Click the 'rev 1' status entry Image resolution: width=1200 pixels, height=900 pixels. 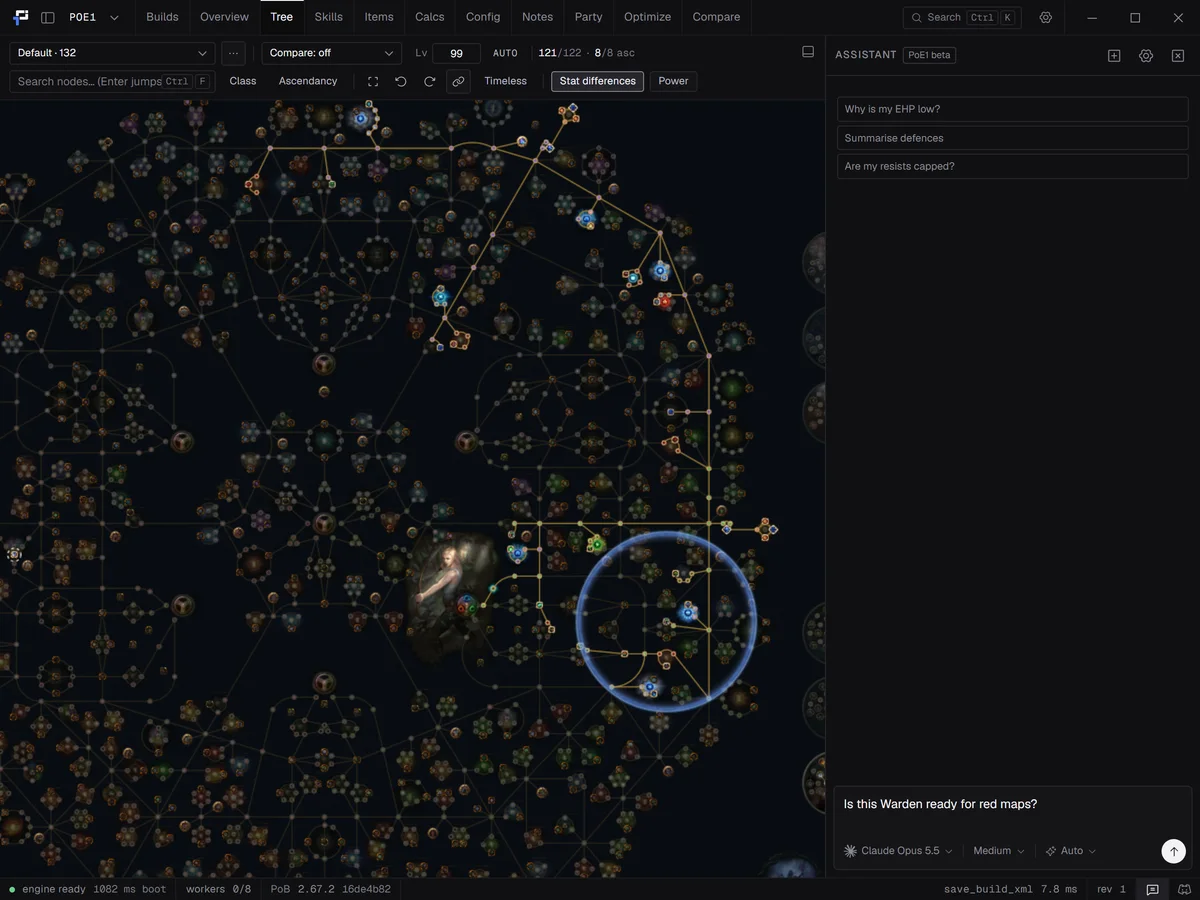click(x=1111, y=889)
